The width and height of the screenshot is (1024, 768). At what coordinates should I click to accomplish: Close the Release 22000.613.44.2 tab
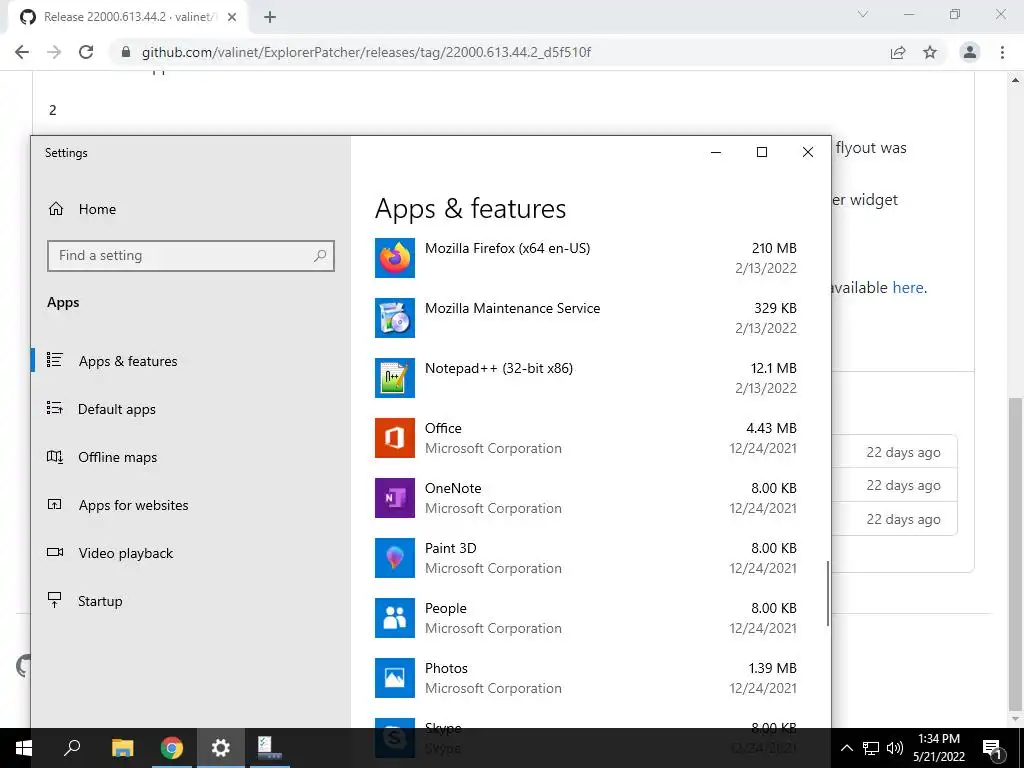click(232, 17)
